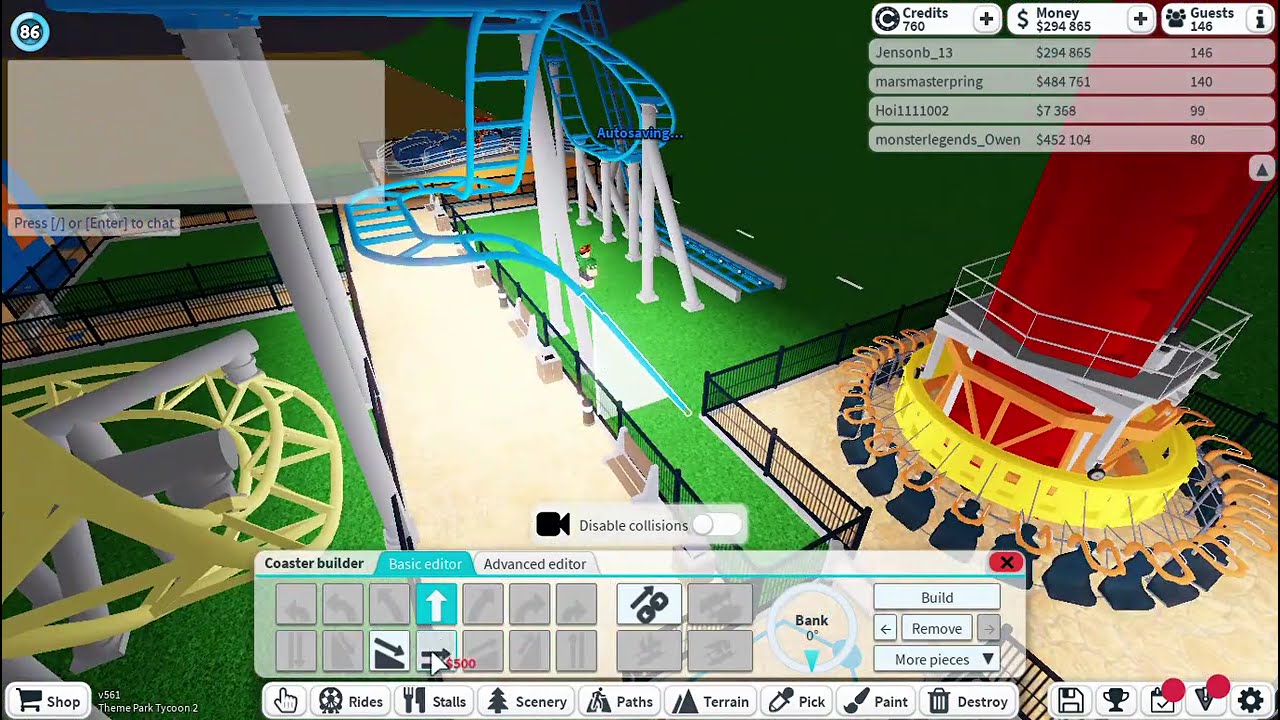Activate the Destroy trash tool
Screen dimensions: 1280x720
coord(968,701)
